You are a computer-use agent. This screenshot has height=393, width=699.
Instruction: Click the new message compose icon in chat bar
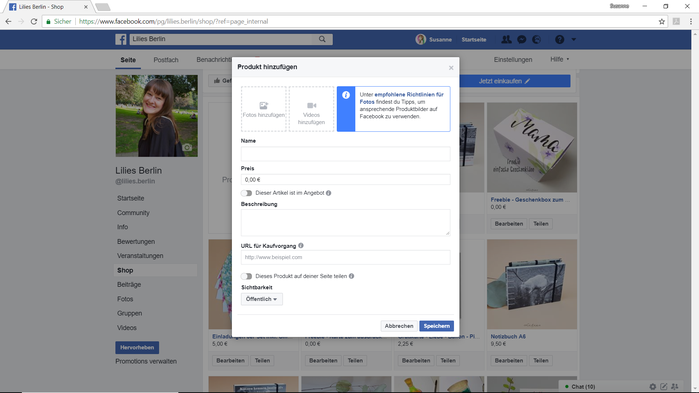[664, 387]
